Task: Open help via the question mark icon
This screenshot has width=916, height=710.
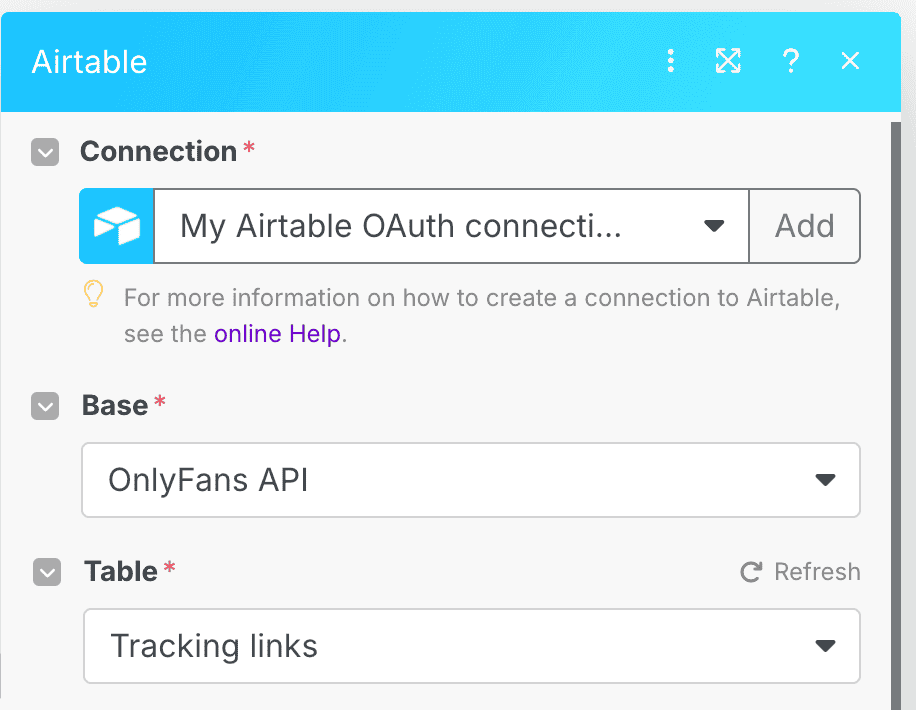Action: [790, 62]
